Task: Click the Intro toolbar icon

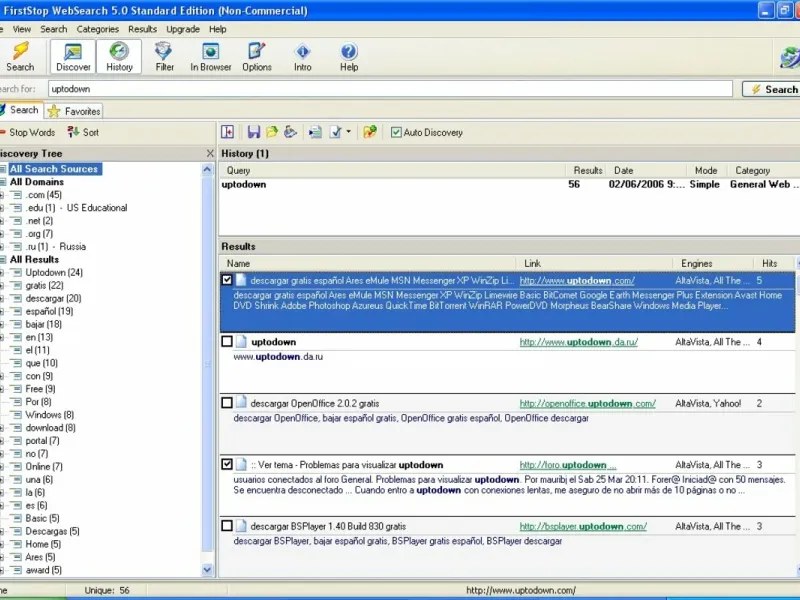Action: tap(303, 57)
